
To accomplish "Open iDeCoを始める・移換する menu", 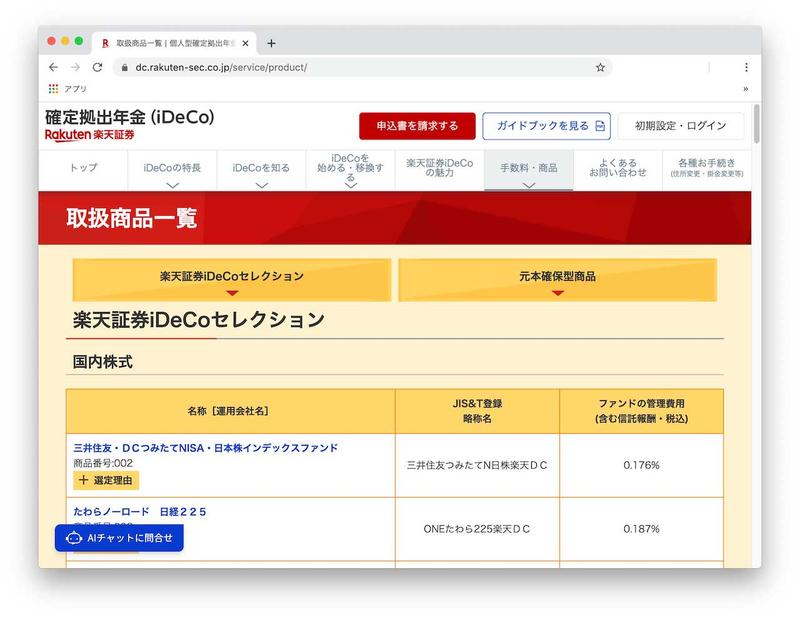I will click(350, 170).
